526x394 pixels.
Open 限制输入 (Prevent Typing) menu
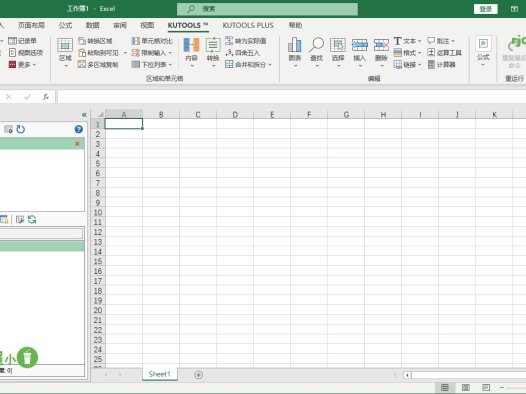152,53
